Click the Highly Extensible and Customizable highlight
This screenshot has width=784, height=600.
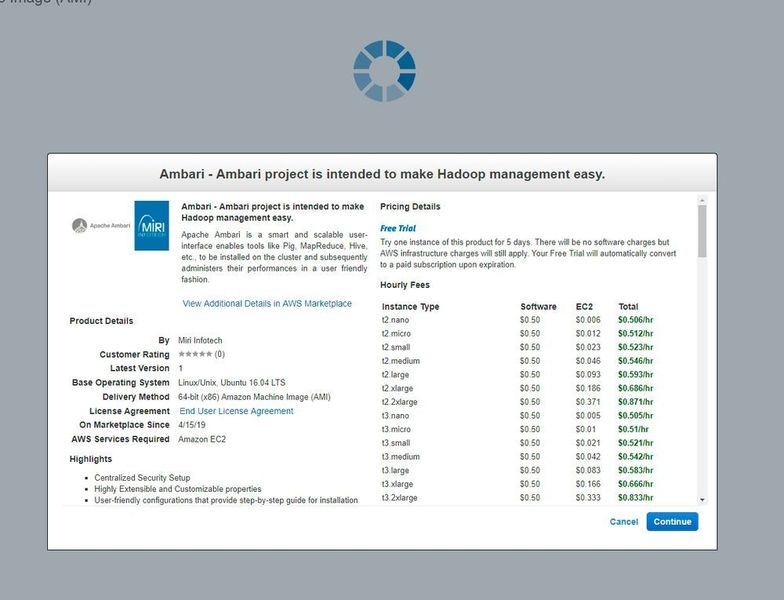(178, 489)
